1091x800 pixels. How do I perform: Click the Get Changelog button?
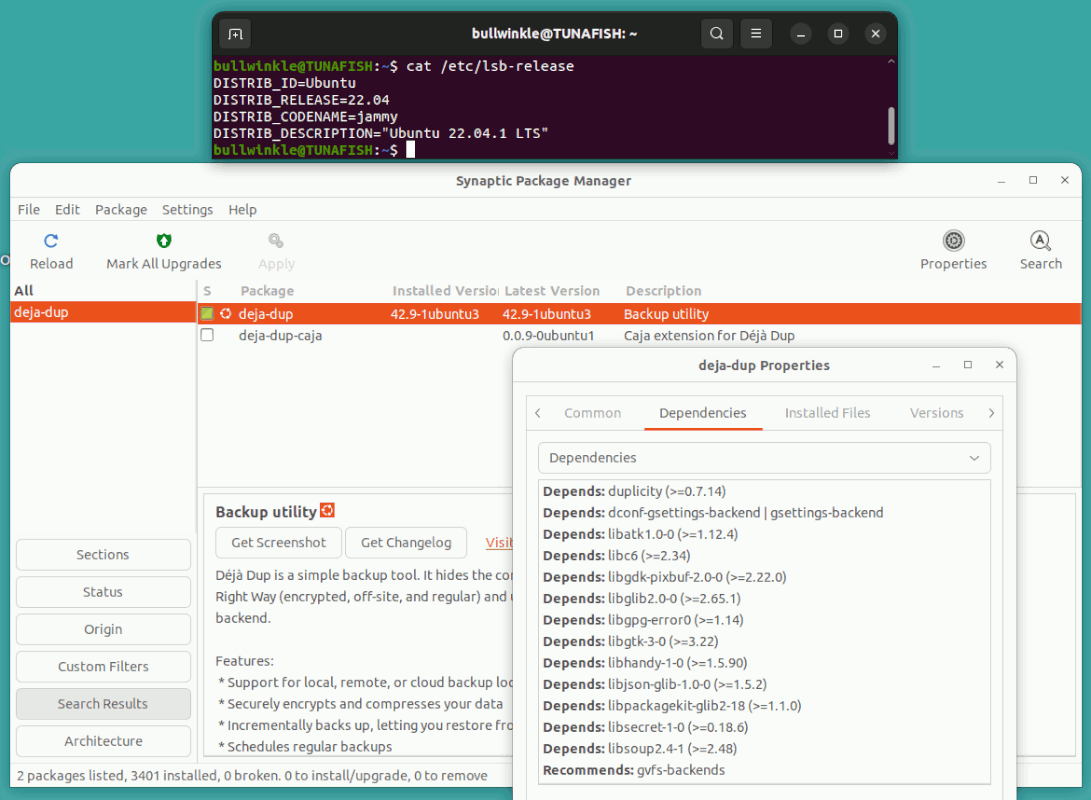point(406,543)
